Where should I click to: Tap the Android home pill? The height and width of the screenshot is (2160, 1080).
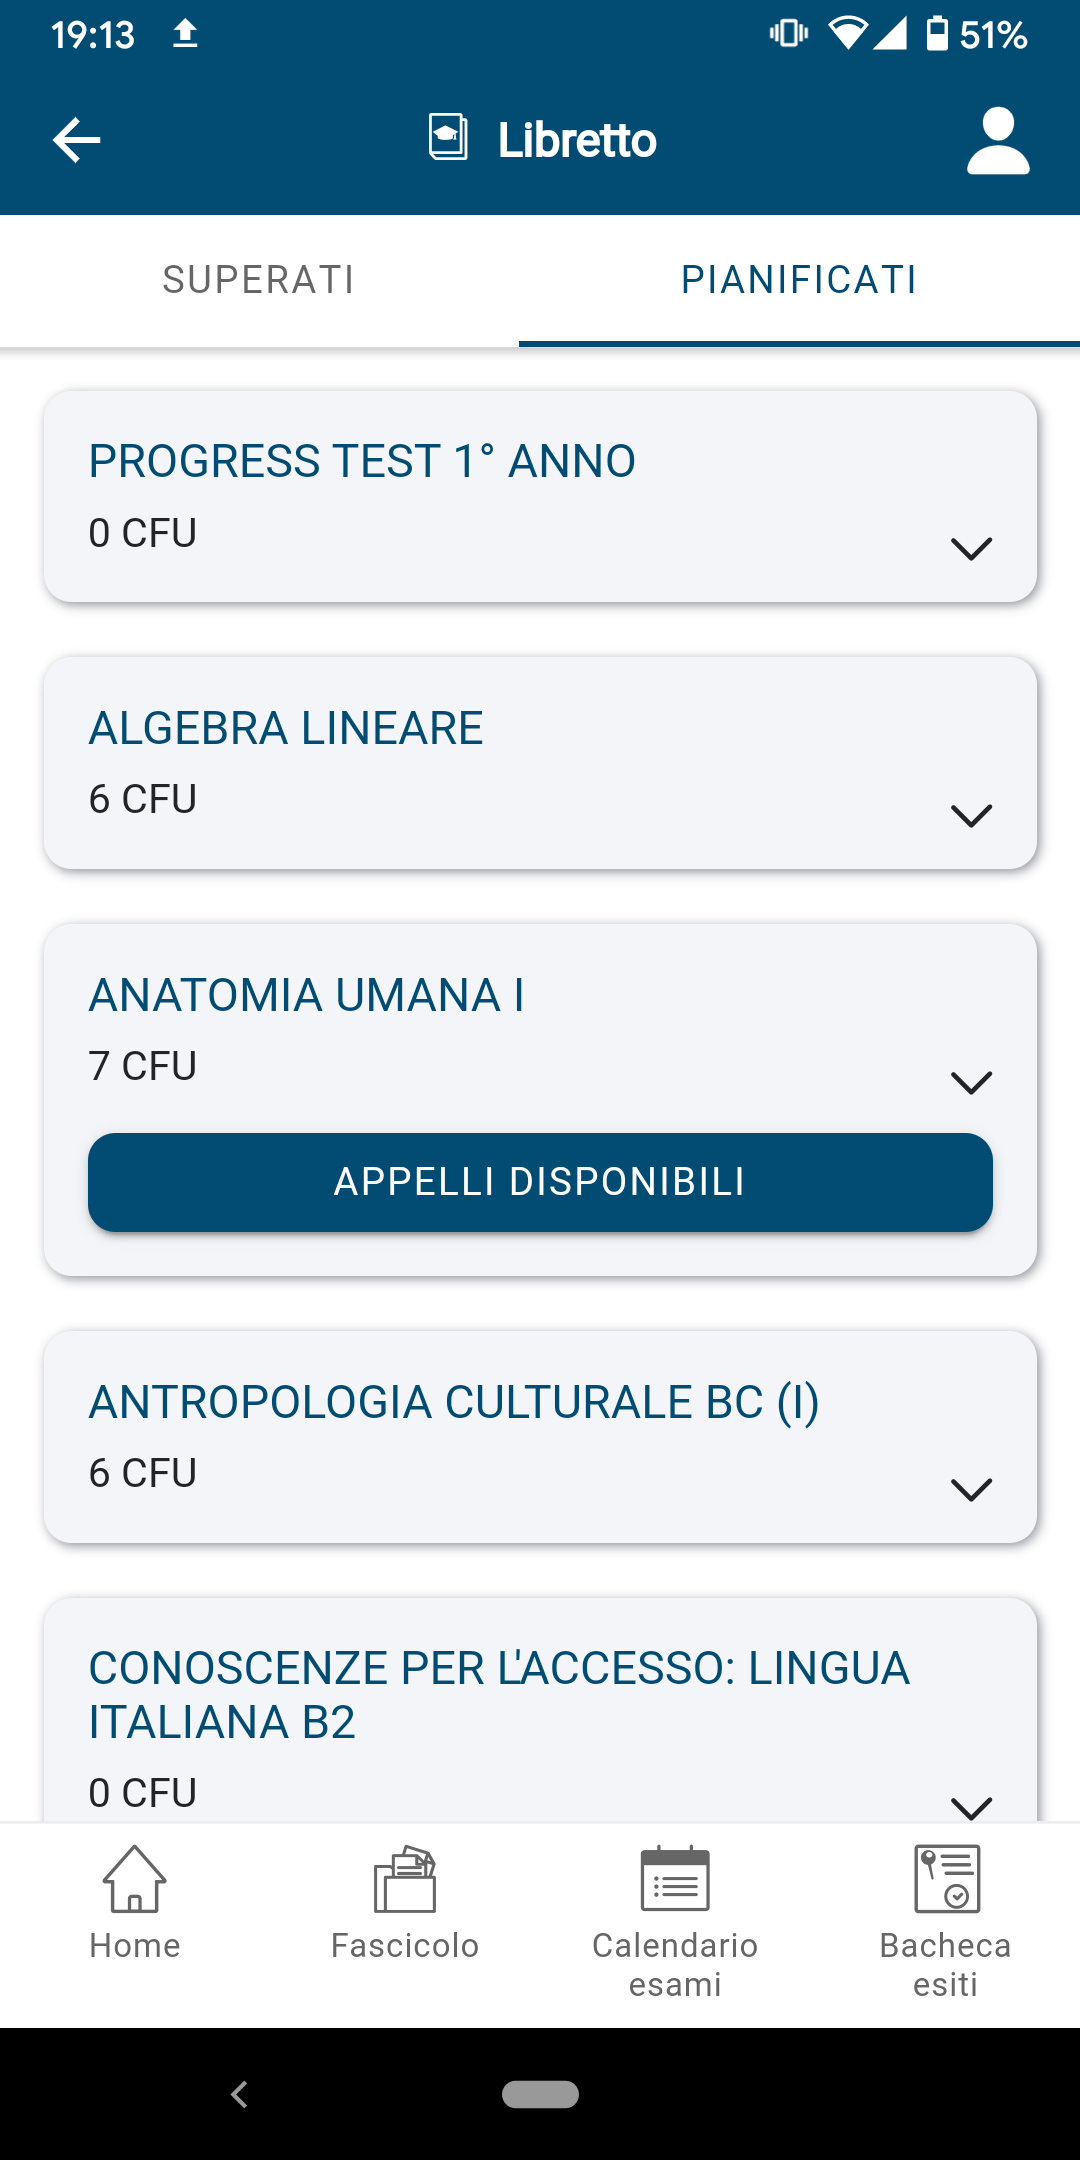(540, 2094)
